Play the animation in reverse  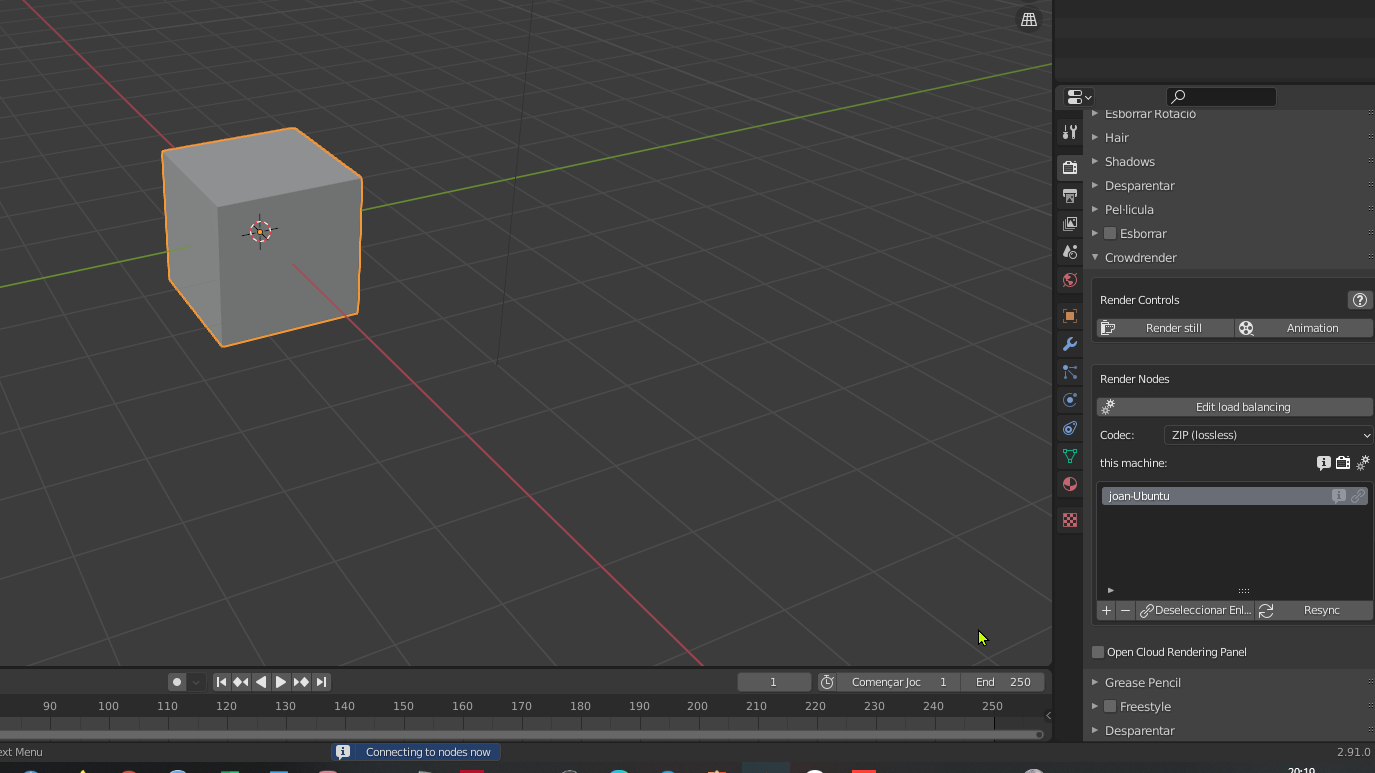click(261, 682)
